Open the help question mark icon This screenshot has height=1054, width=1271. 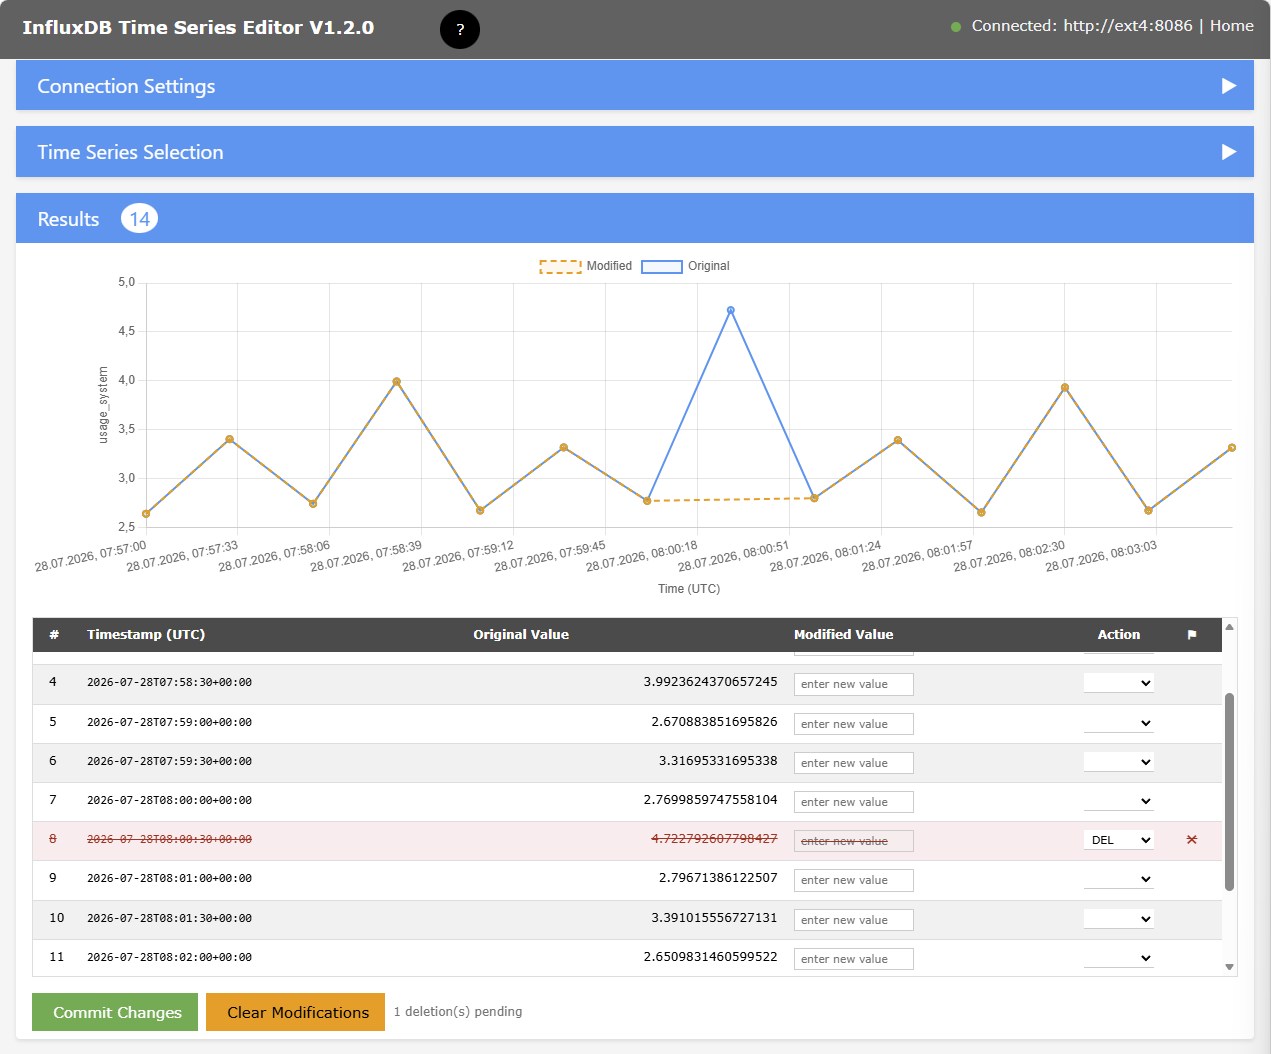click(460, 29)
